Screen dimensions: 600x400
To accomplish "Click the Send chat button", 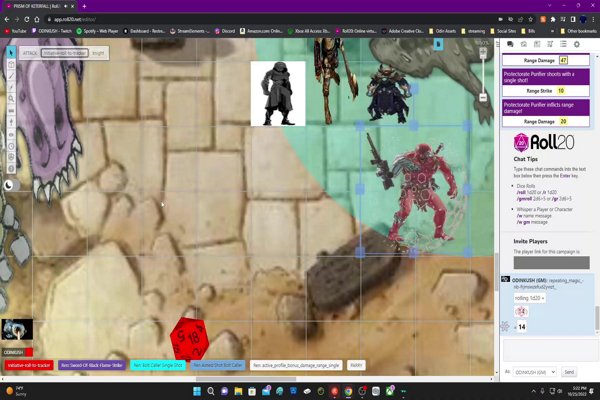I will point(569,372).
